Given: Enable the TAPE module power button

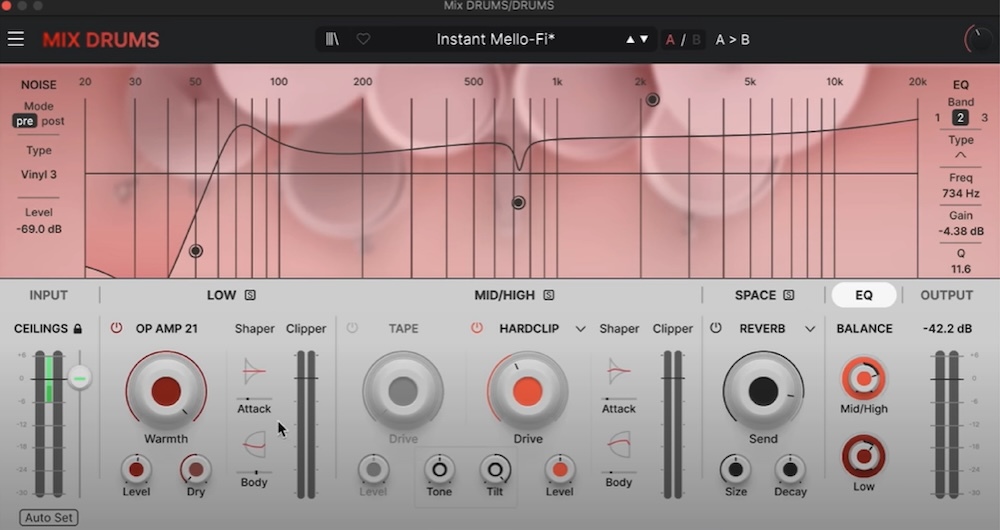Looking at the screenshot, I should click(352, 328).
